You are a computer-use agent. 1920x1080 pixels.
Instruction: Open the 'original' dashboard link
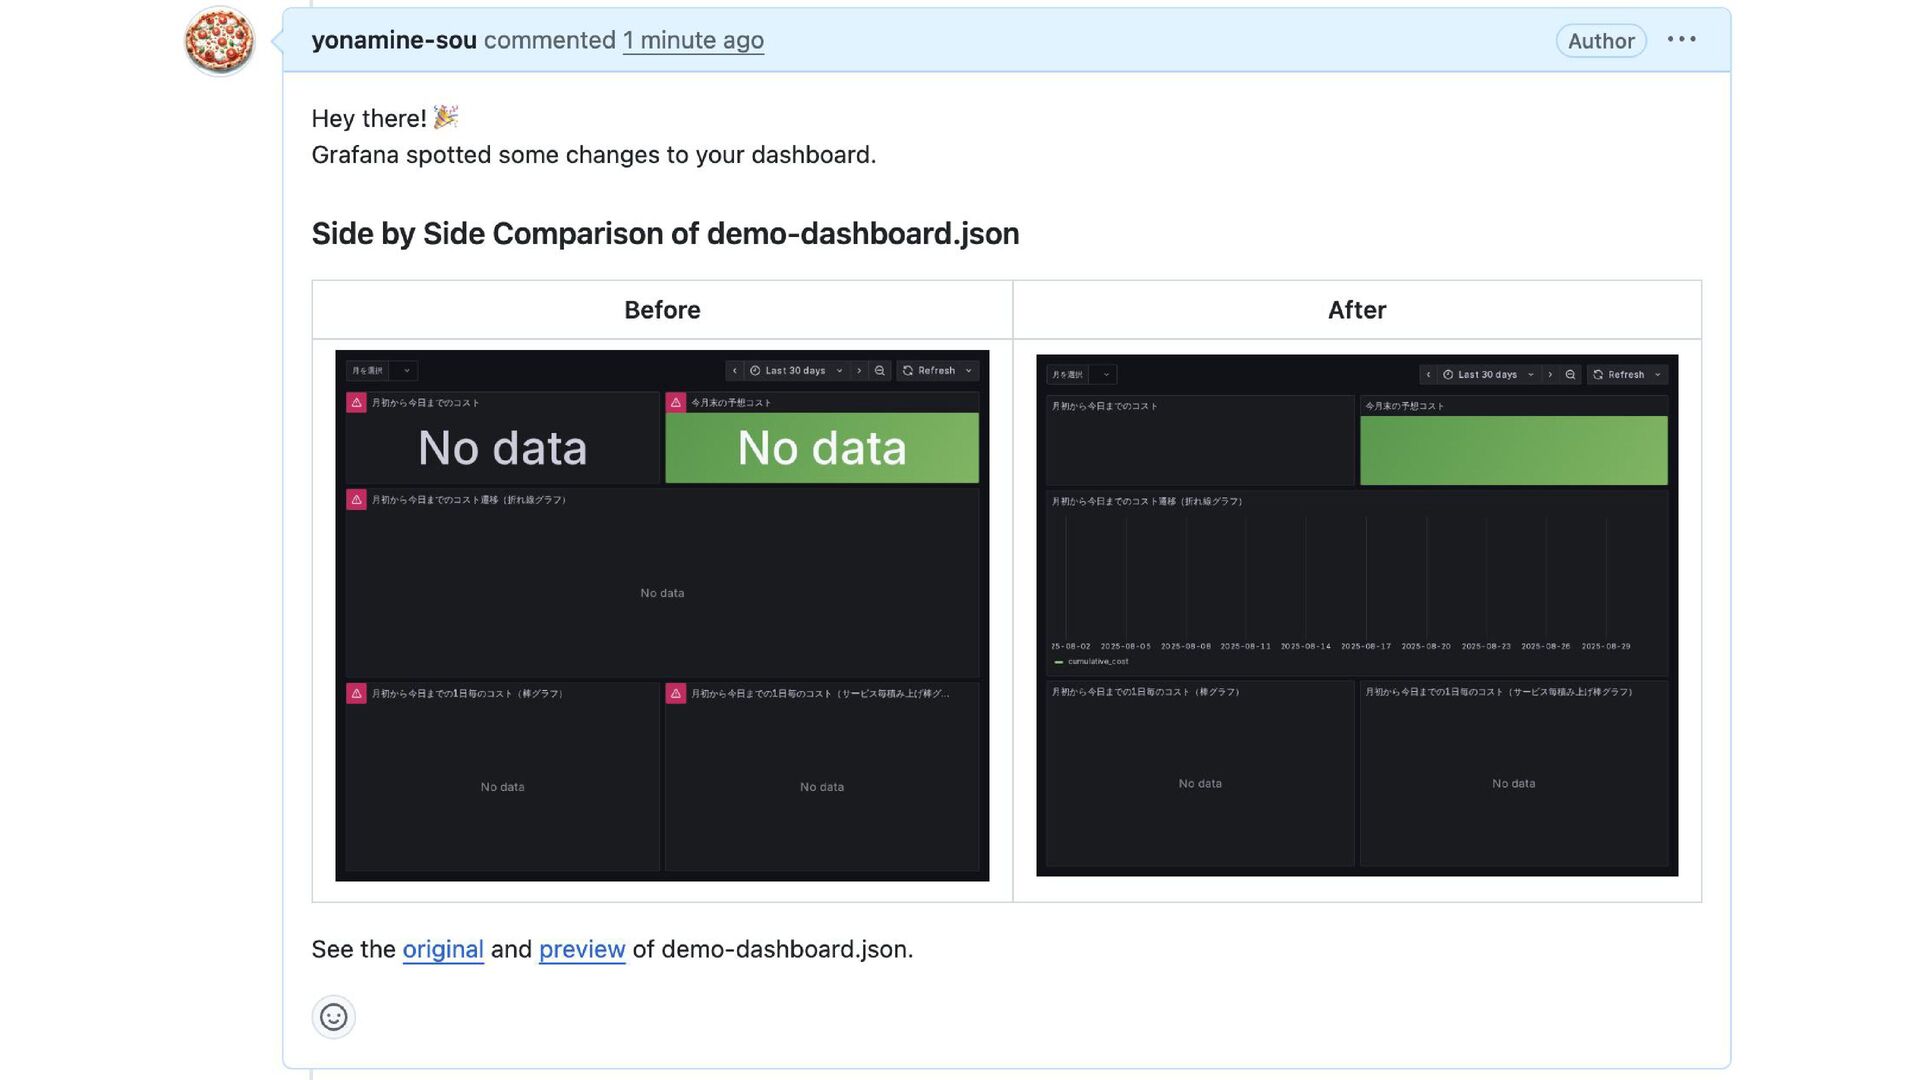[443, 949]
